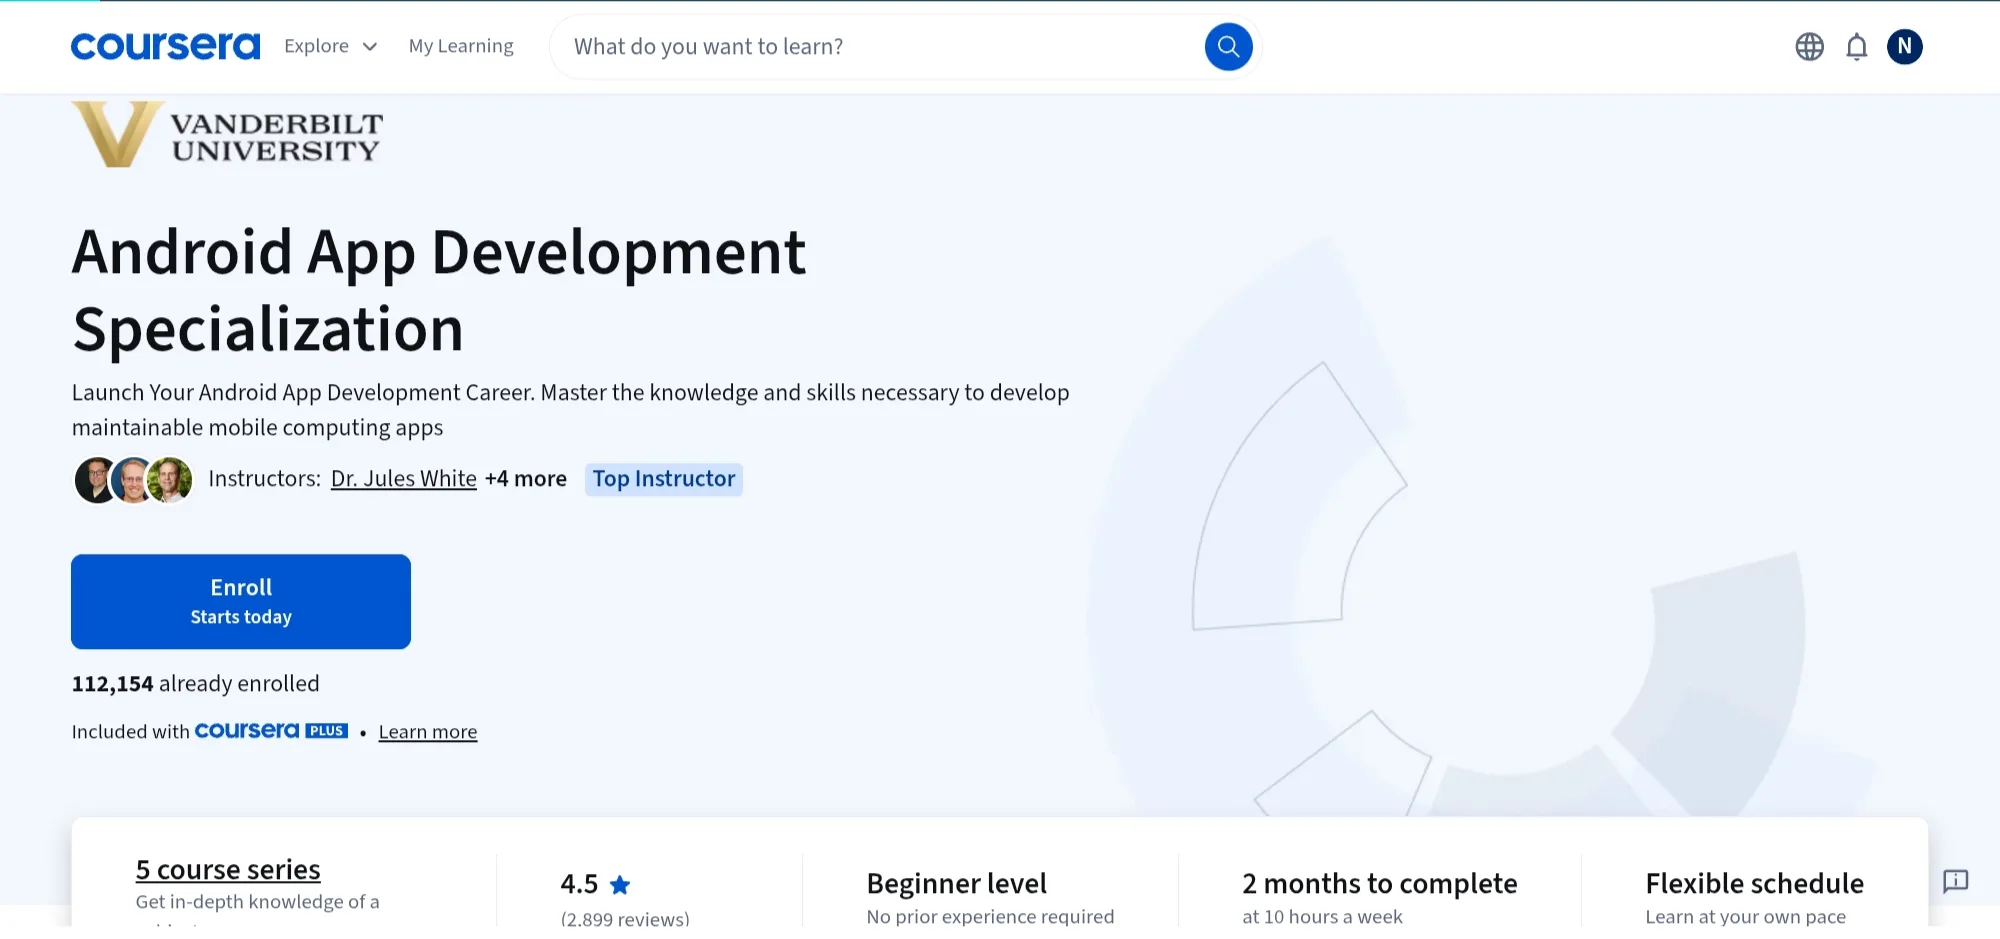Screen dimensions: 2000x939
Task: Click the blue rating star icon
Action: [x=620, y=885]
